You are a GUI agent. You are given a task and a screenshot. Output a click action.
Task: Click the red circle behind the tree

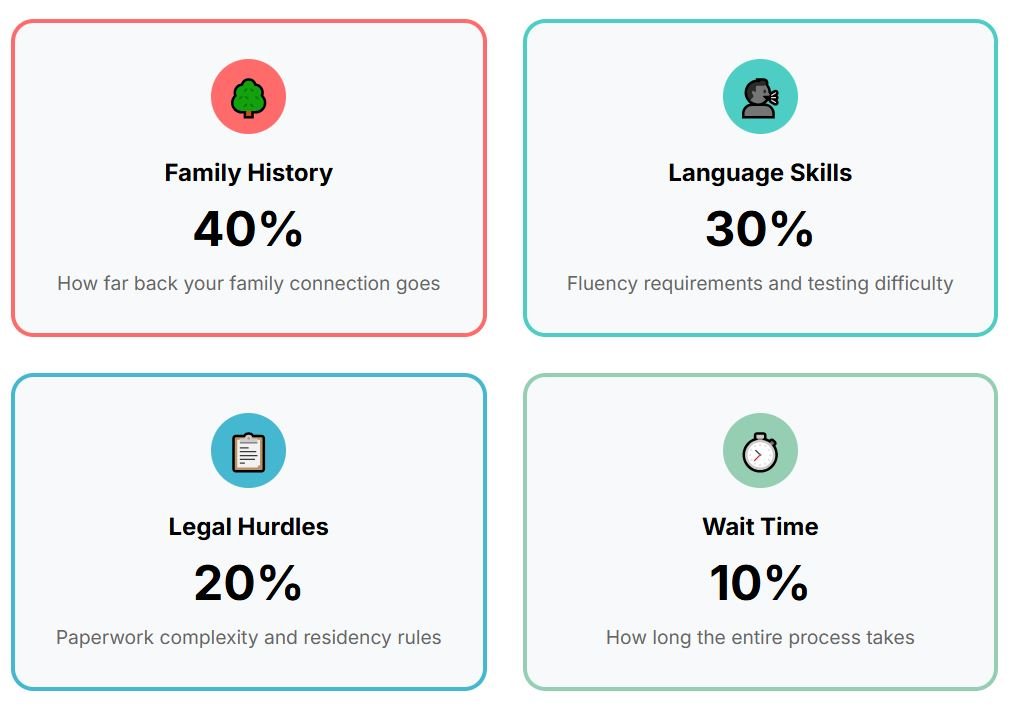pyautogui.click(x=248, y=97)
